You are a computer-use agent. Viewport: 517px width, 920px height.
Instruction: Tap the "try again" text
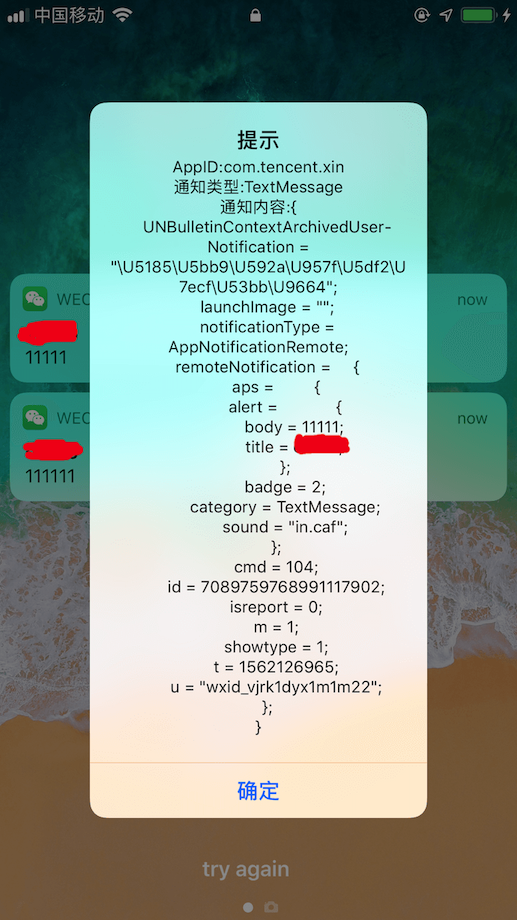click(246, 869)
